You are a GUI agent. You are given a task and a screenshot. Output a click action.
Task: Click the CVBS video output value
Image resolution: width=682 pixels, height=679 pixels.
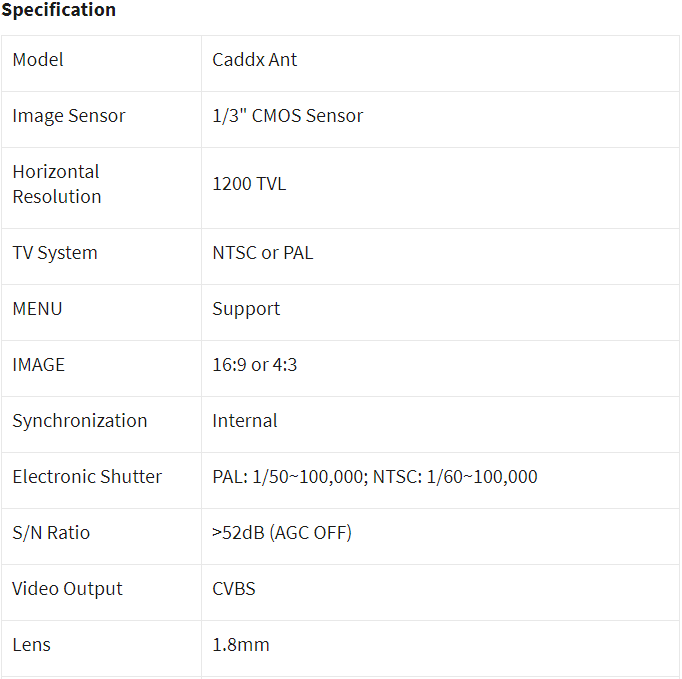click(234, 589)
